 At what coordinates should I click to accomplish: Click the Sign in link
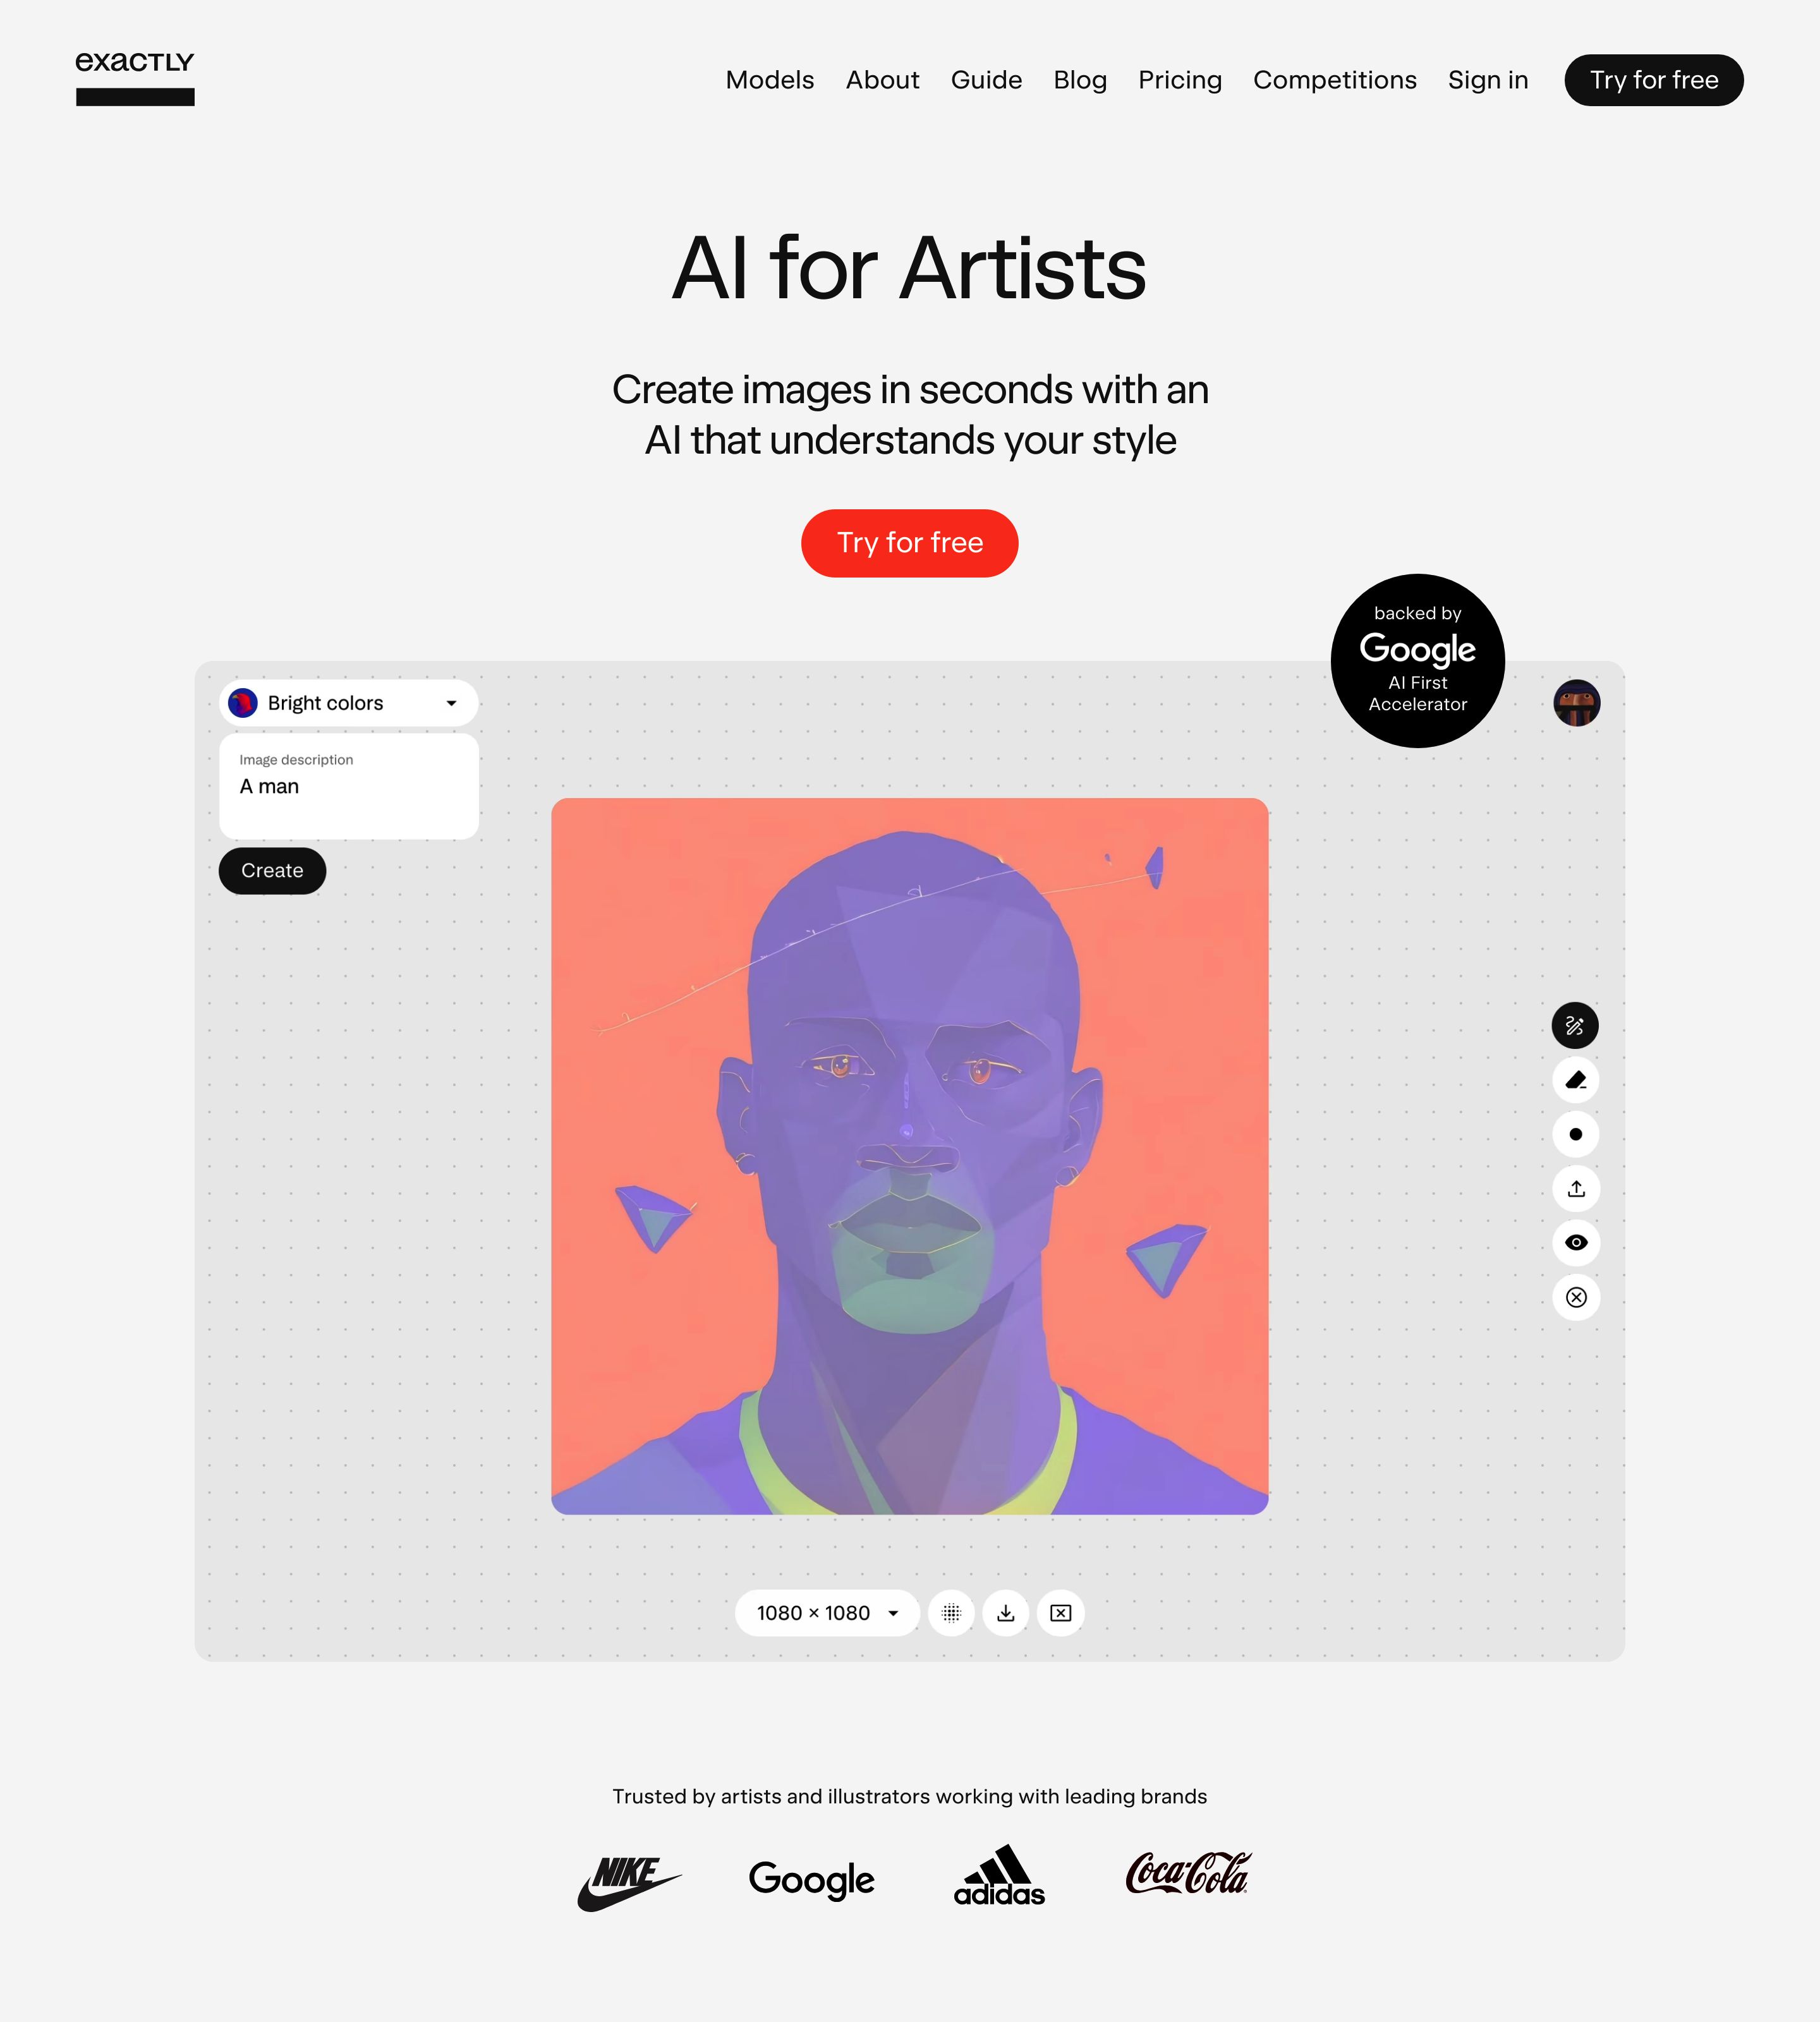(x=1487, y=80)
